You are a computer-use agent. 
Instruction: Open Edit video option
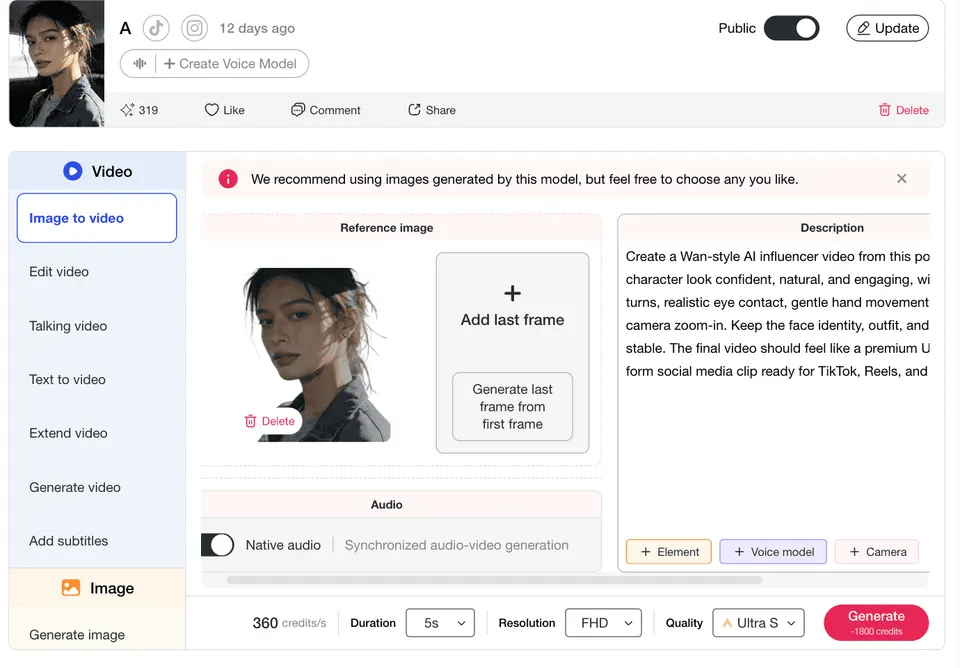(59, 272)
